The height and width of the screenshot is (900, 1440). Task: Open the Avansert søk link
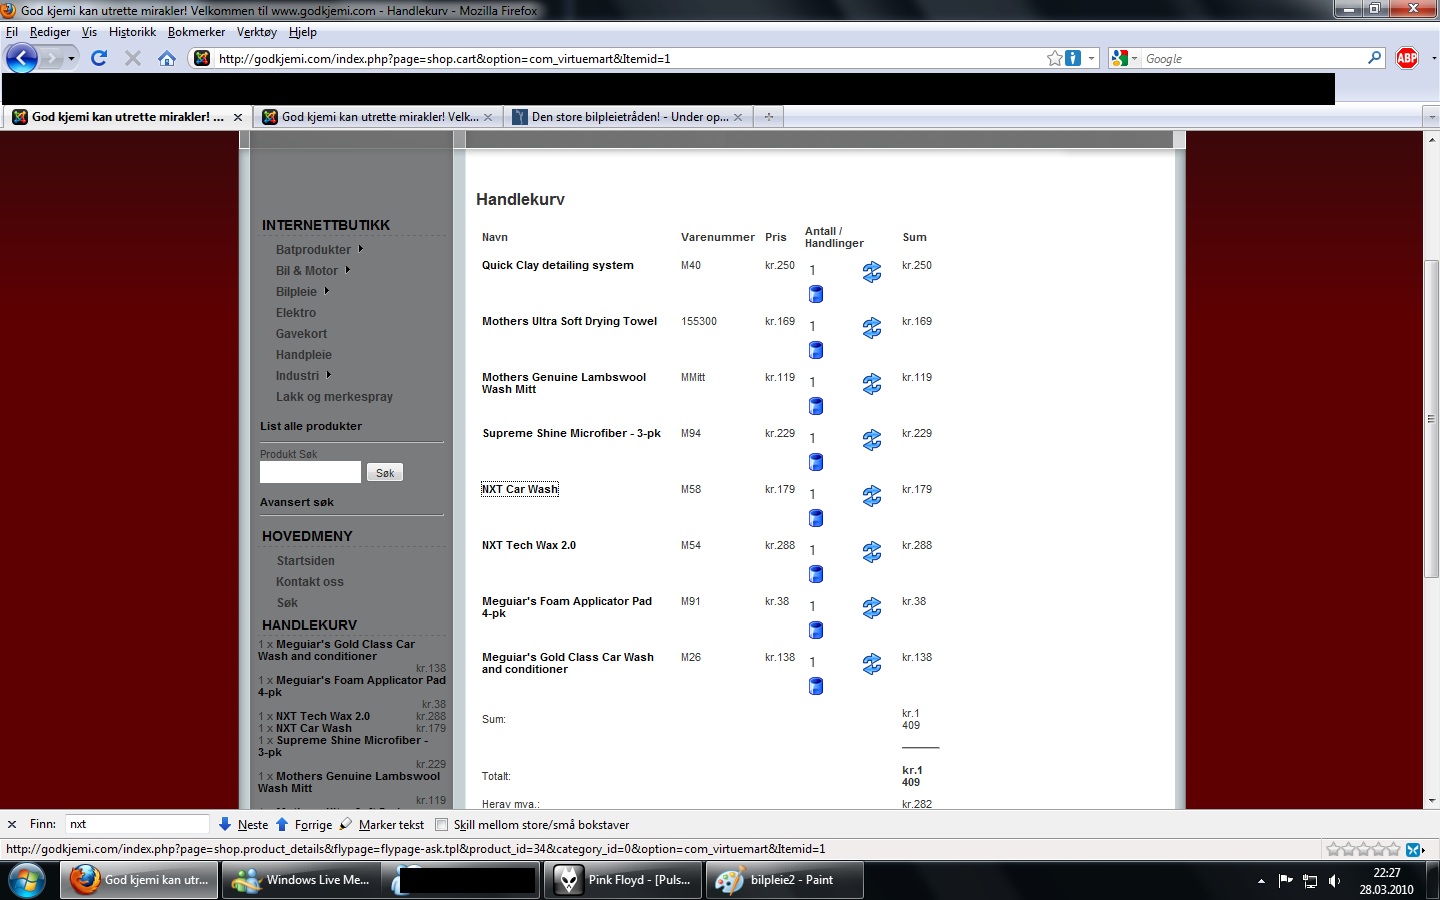(x=297, y=502)
